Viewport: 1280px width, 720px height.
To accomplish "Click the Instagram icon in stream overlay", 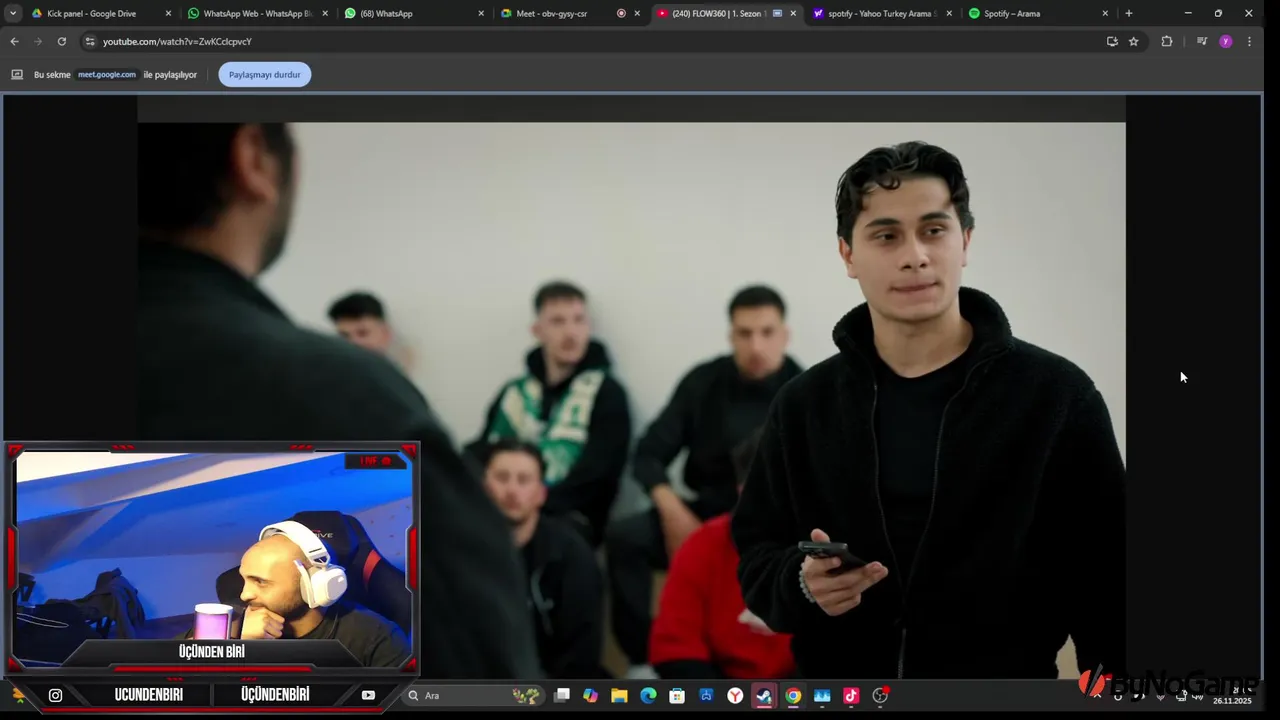I will pos(56,695).
